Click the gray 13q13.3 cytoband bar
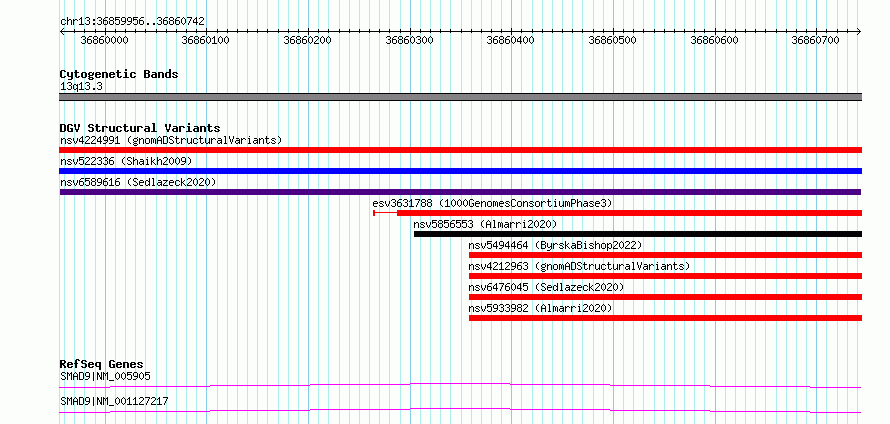The width and height of the screenshot is (890, 424). tap(460, 97)
